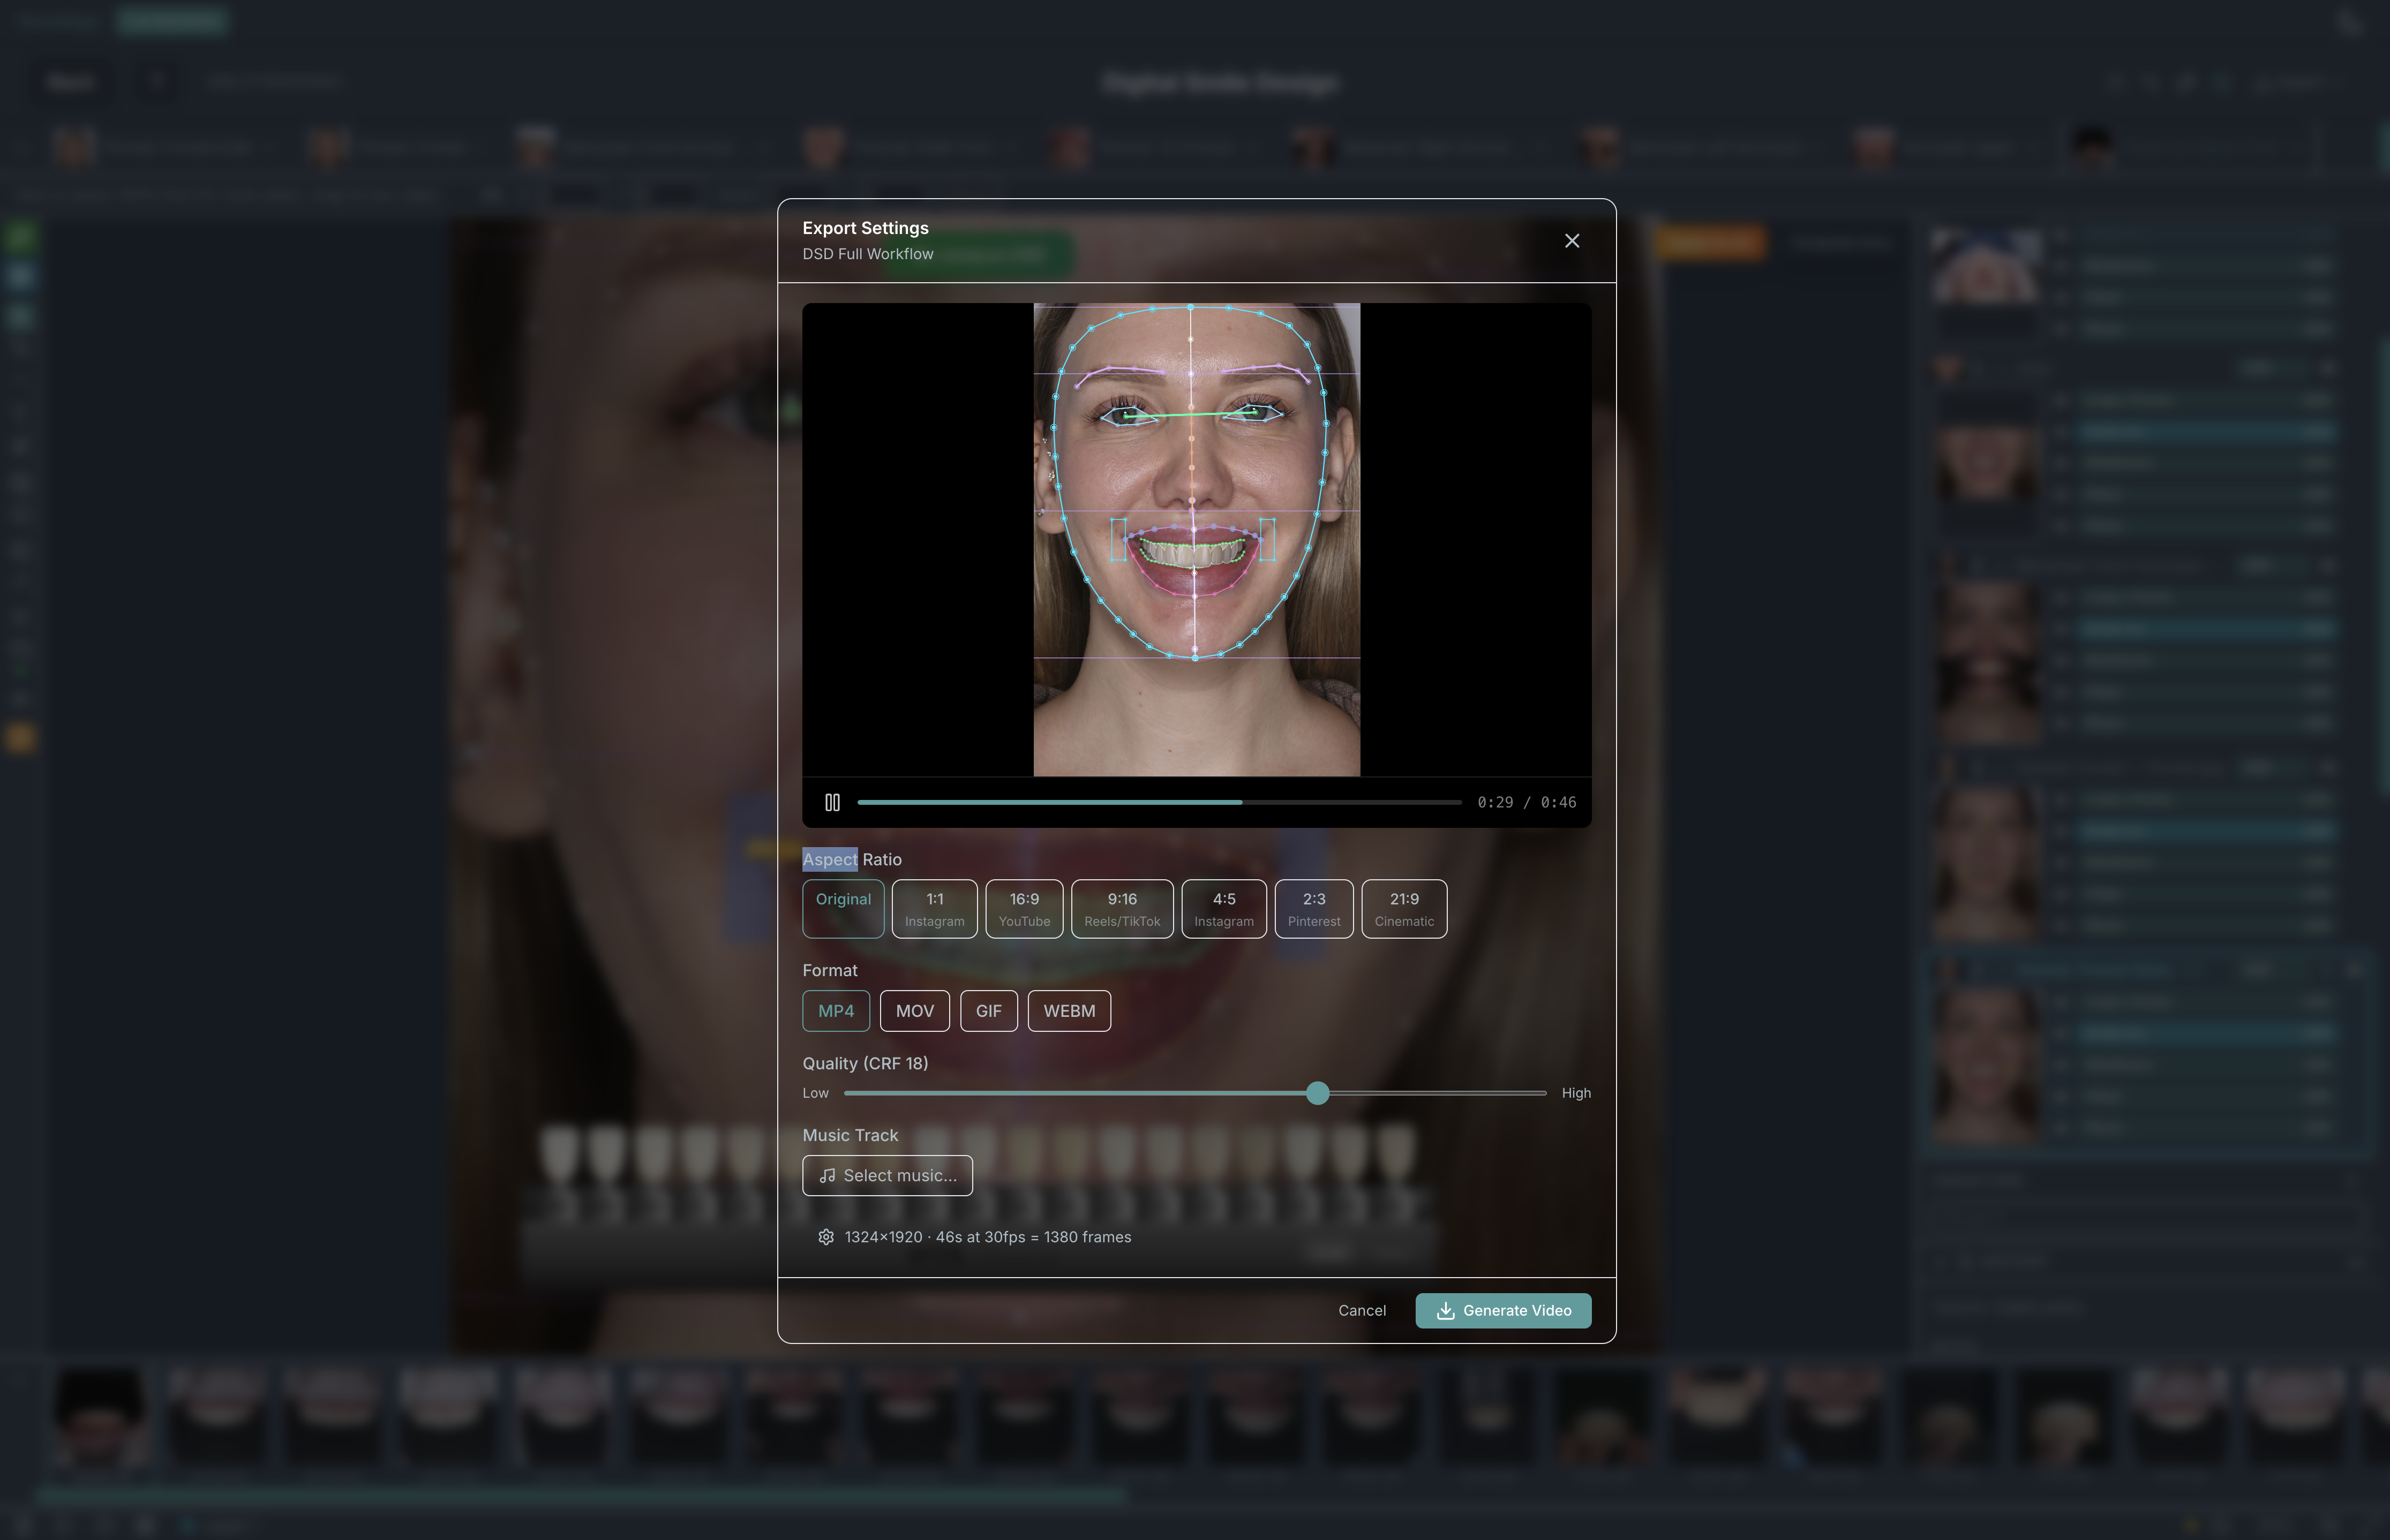Open the Select music picker

click(887, 1175)
